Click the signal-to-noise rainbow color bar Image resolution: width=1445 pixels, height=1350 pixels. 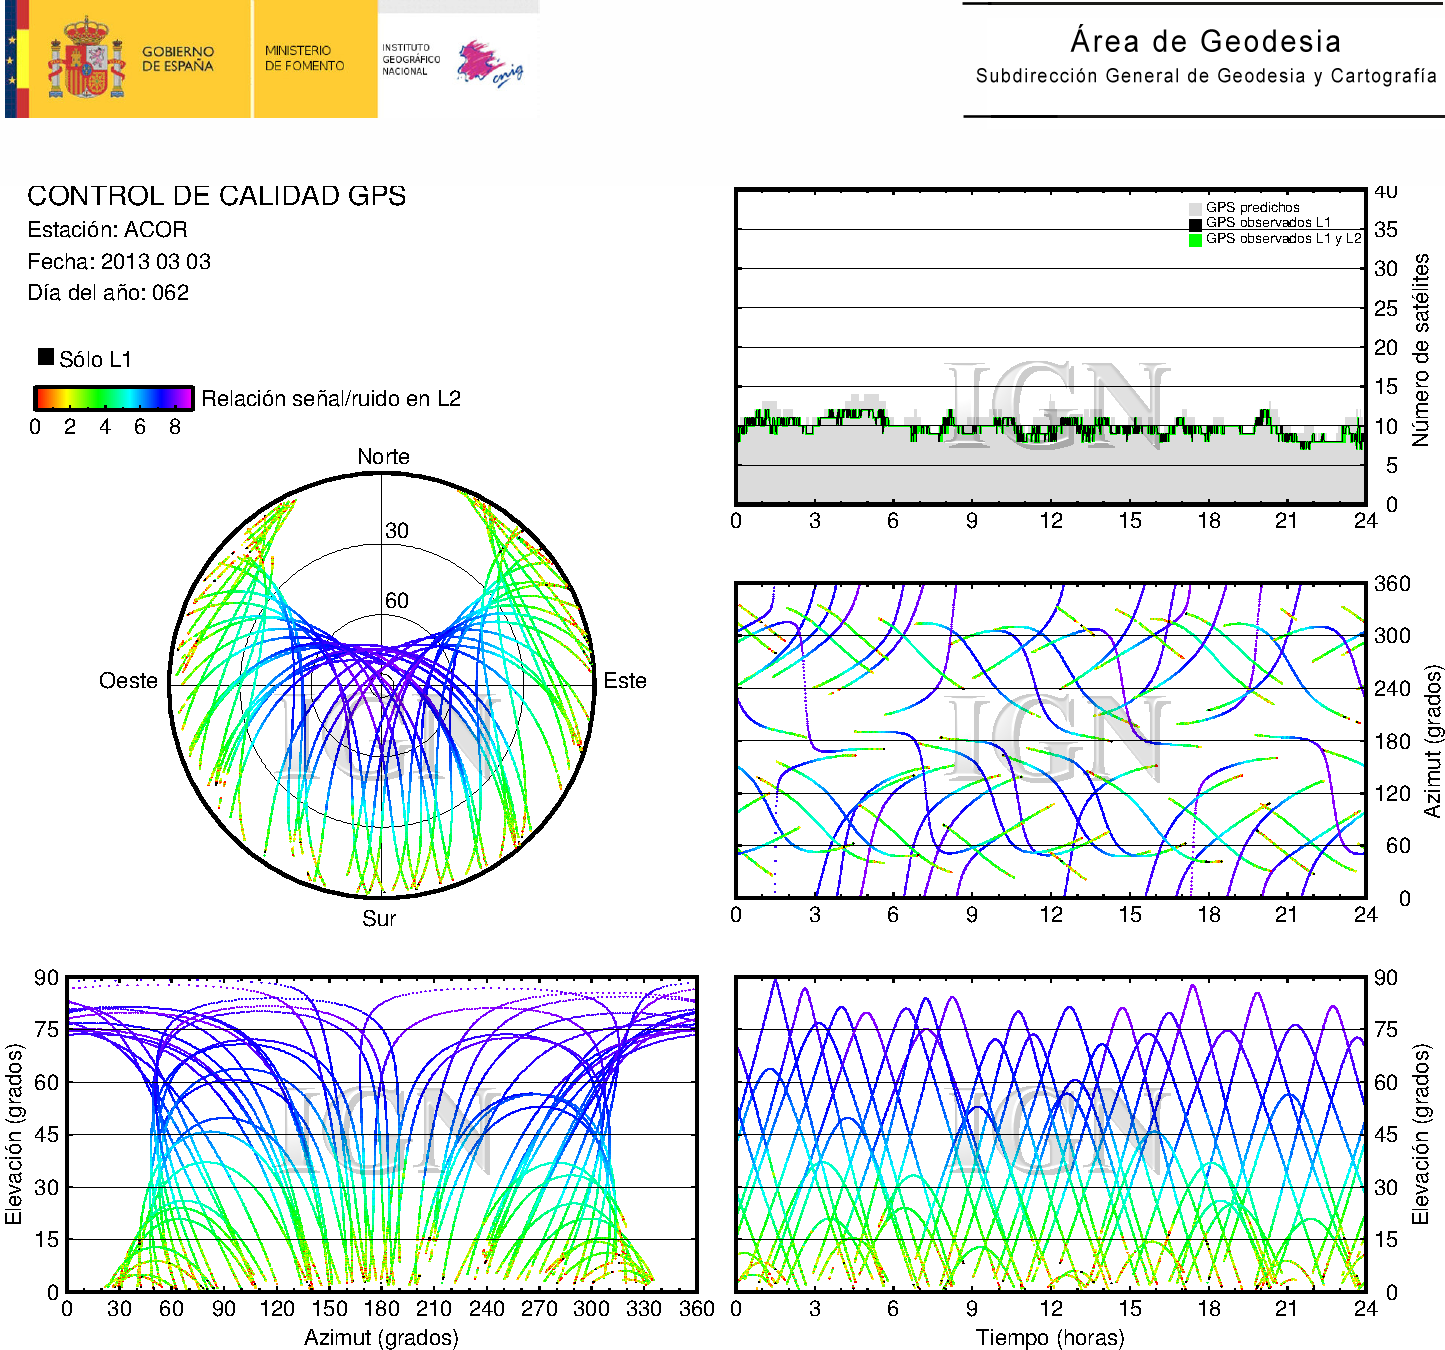[x=113, y=398]
